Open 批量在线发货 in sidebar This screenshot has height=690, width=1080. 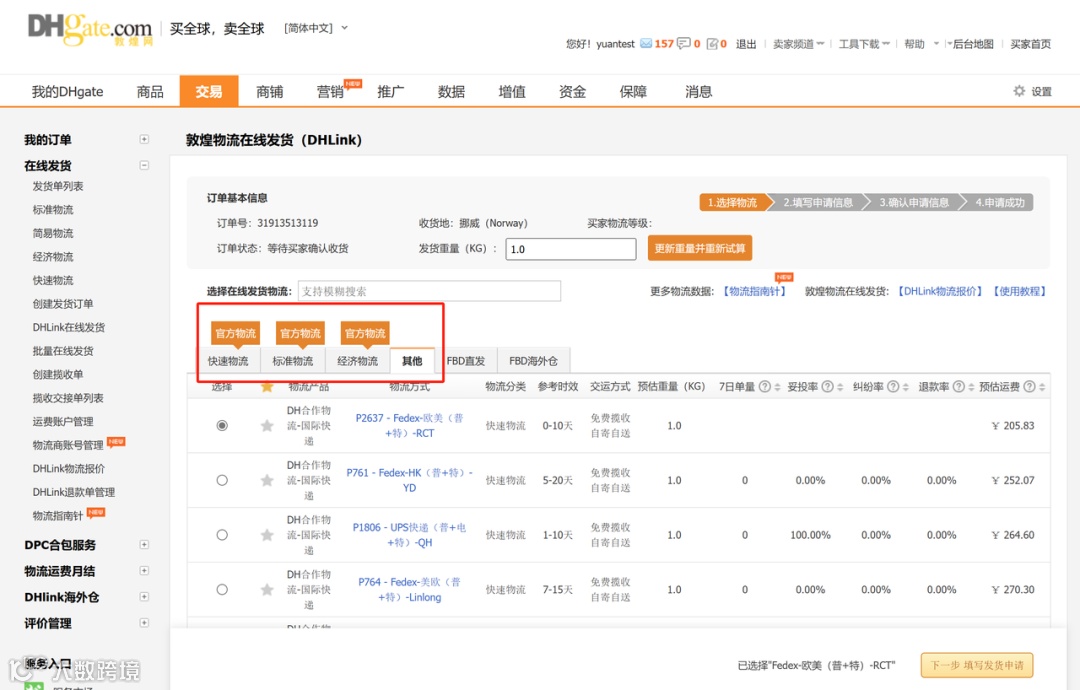tap(63, 351)
